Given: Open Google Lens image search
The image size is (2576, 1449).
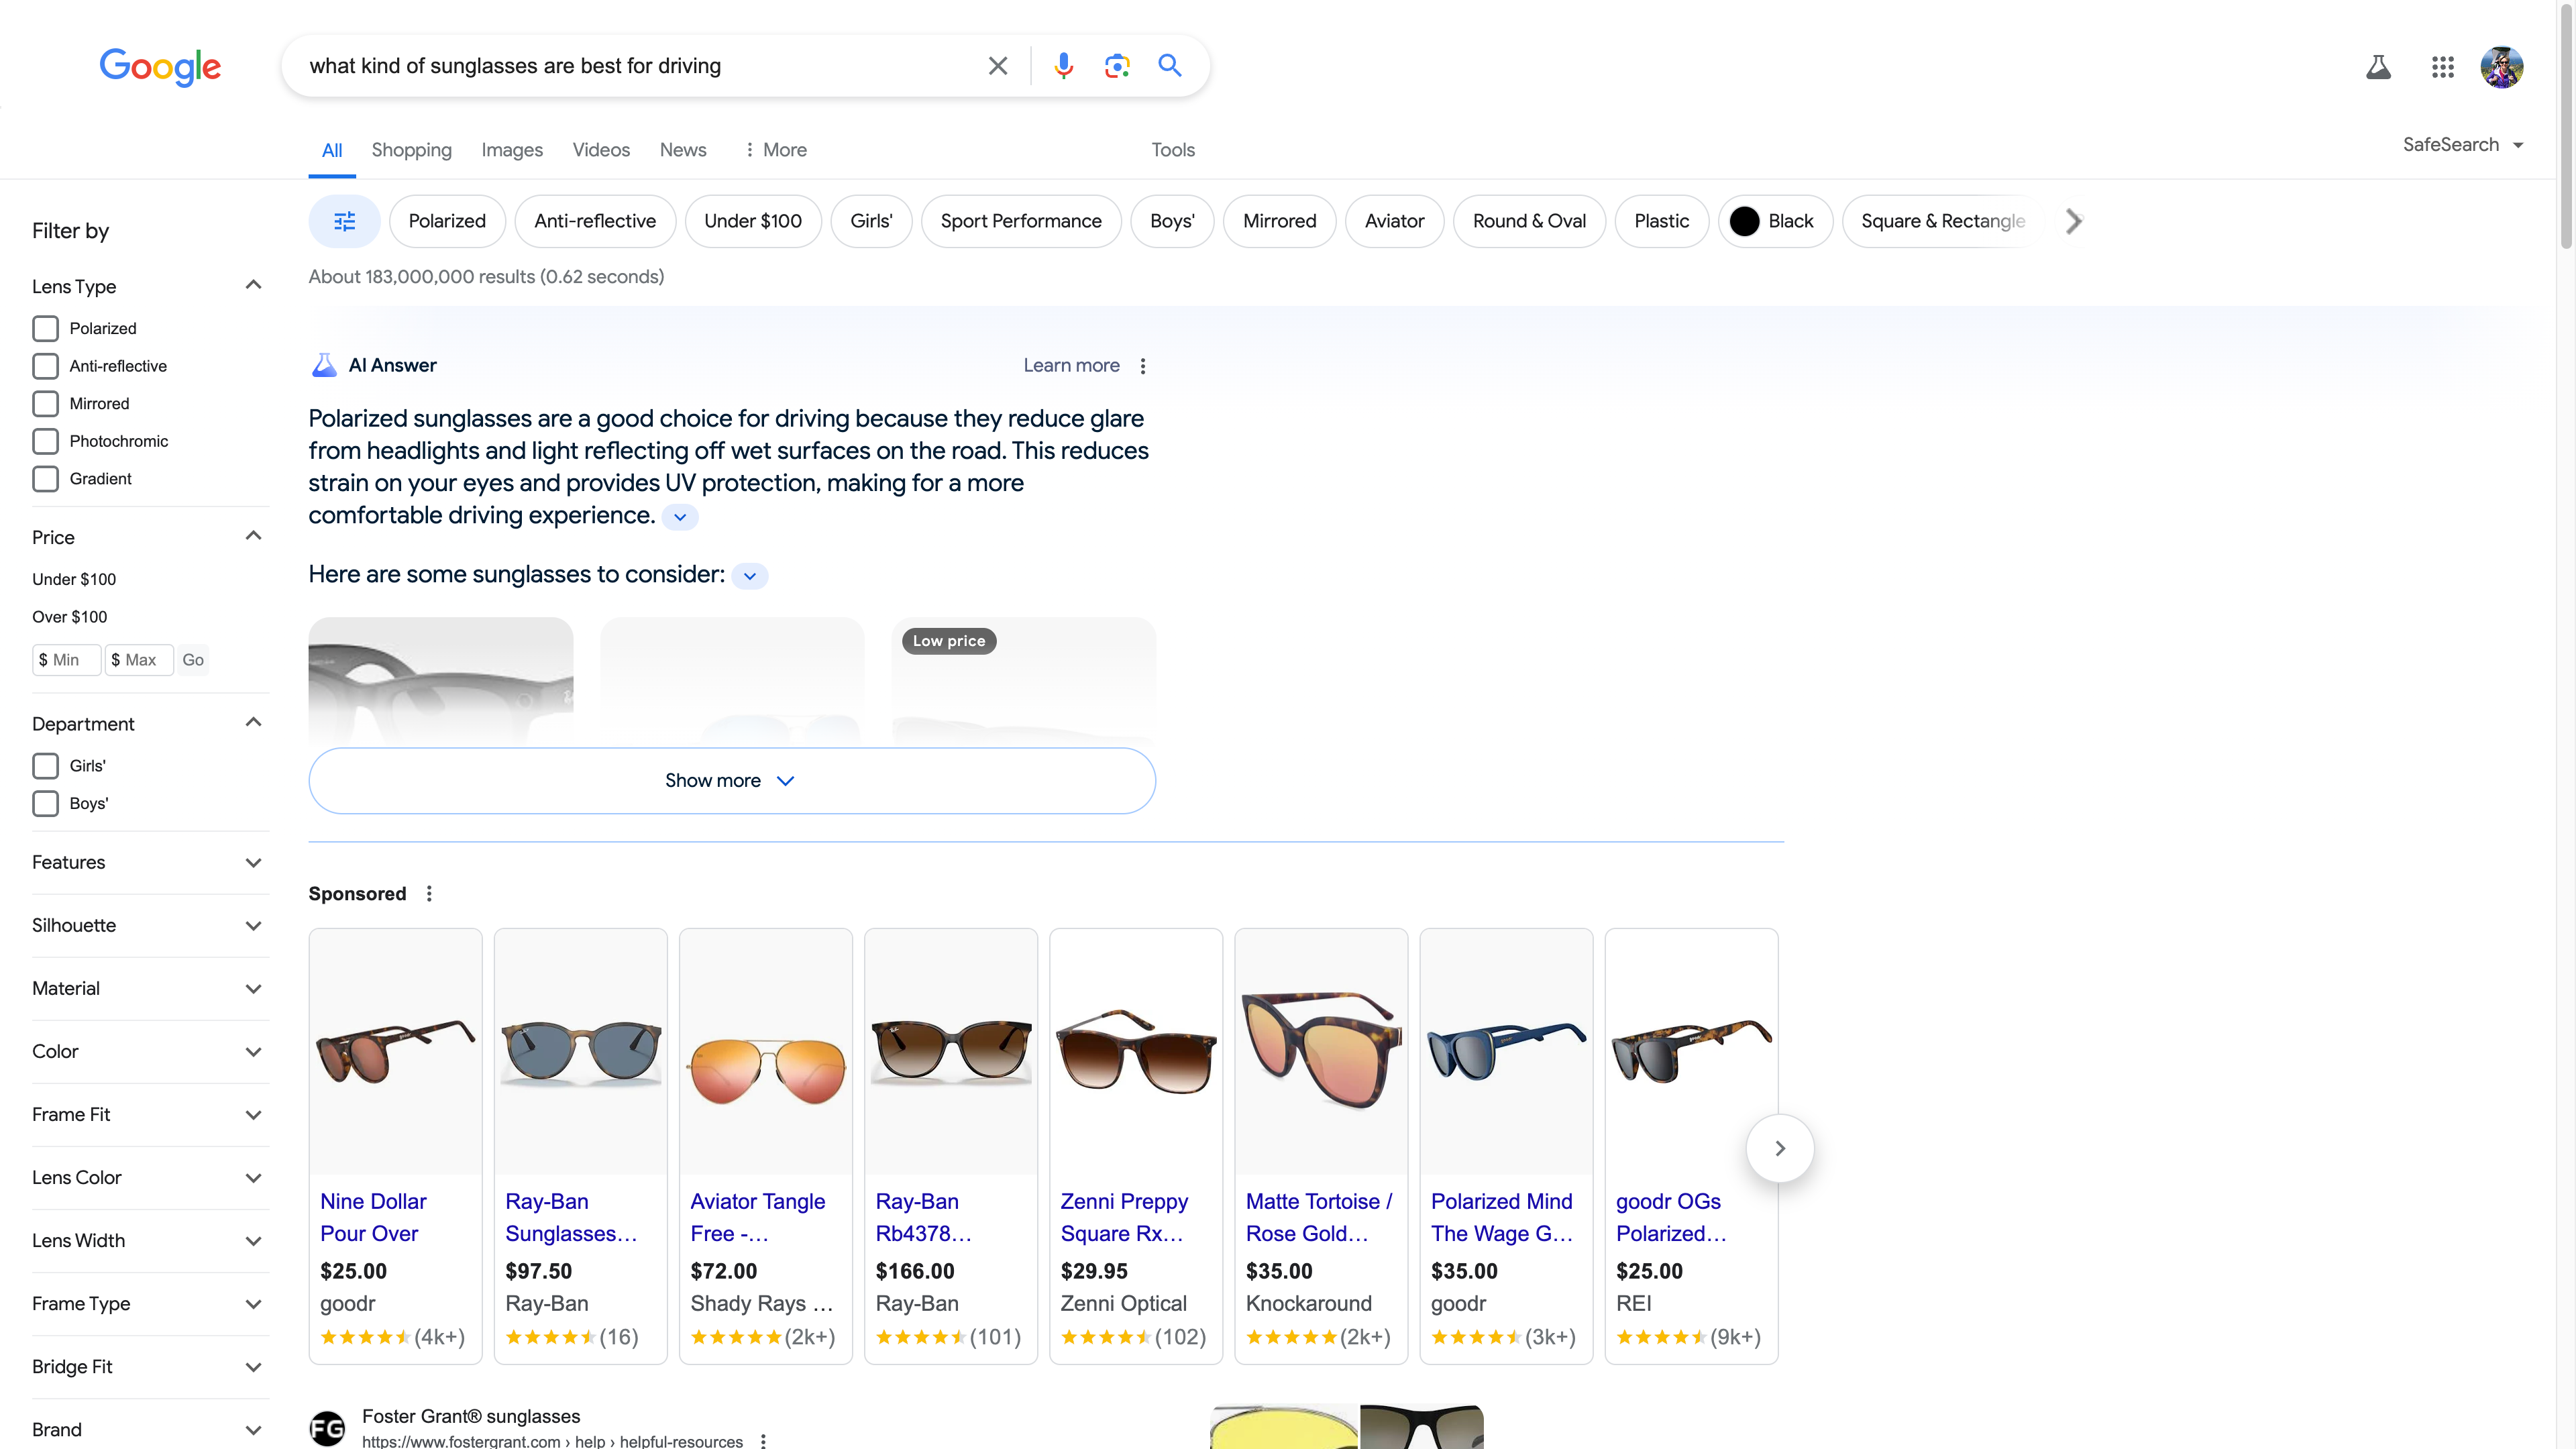Looking at the screenshot, I should tap(1116, 66).
